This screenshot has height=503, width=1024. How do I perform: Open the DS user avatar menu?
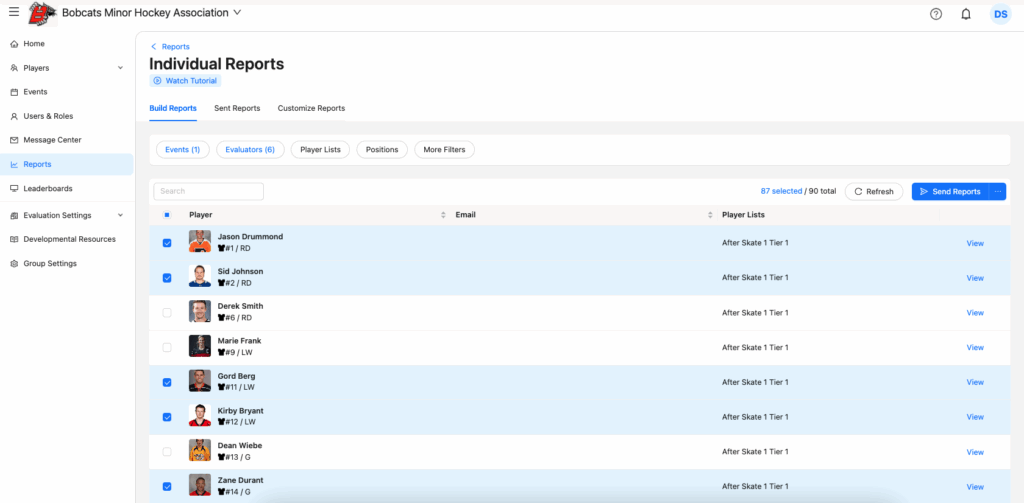[x=1000, y=14]
